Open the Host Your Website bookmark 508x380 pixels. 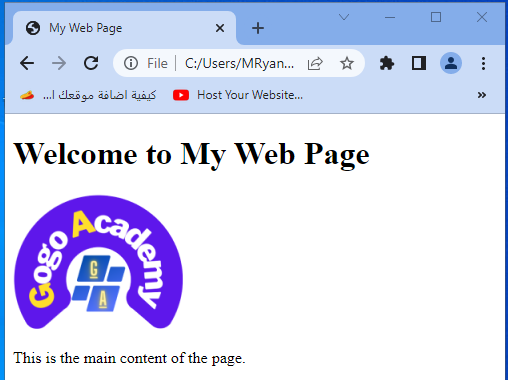(x=238, y=95)
